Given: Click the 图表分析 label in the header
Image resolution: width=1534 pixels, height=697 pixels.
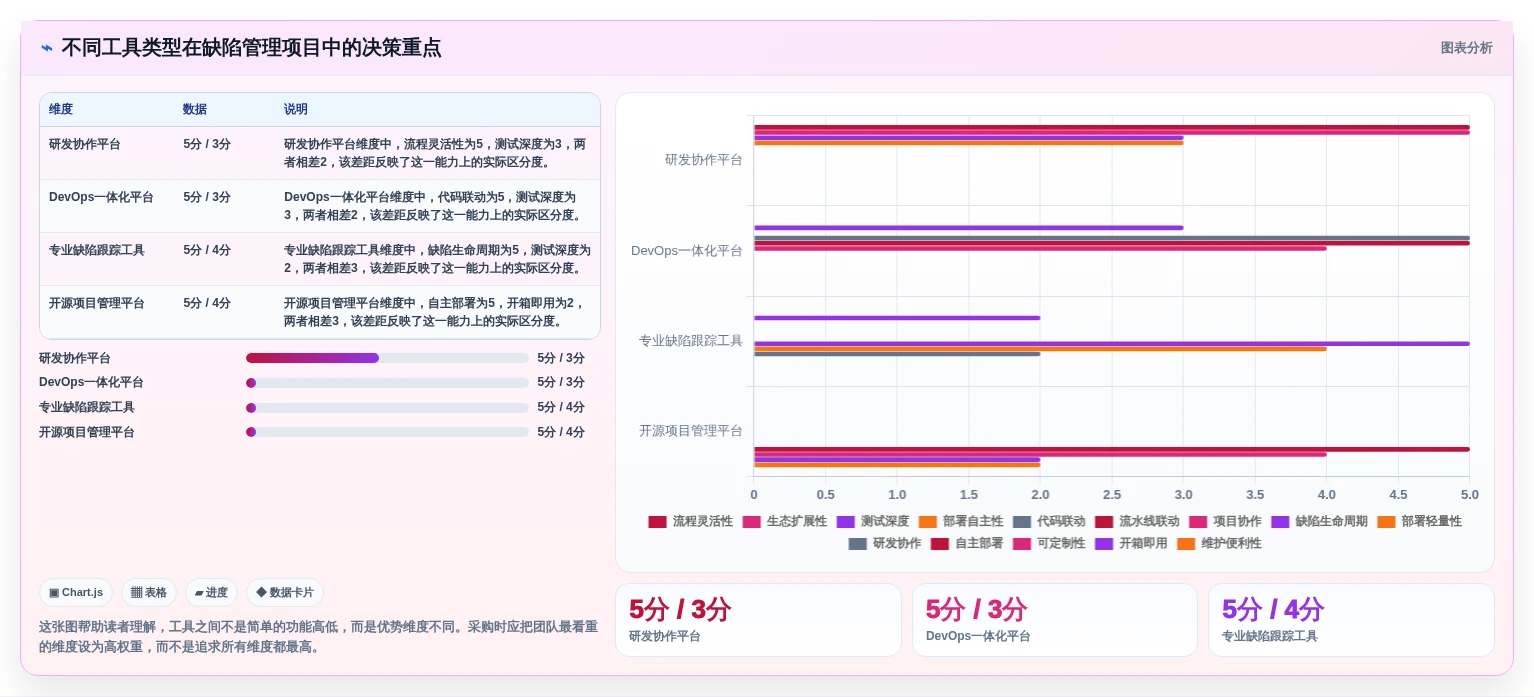Looking at the screenshot, I should [x=1466, y=48].
